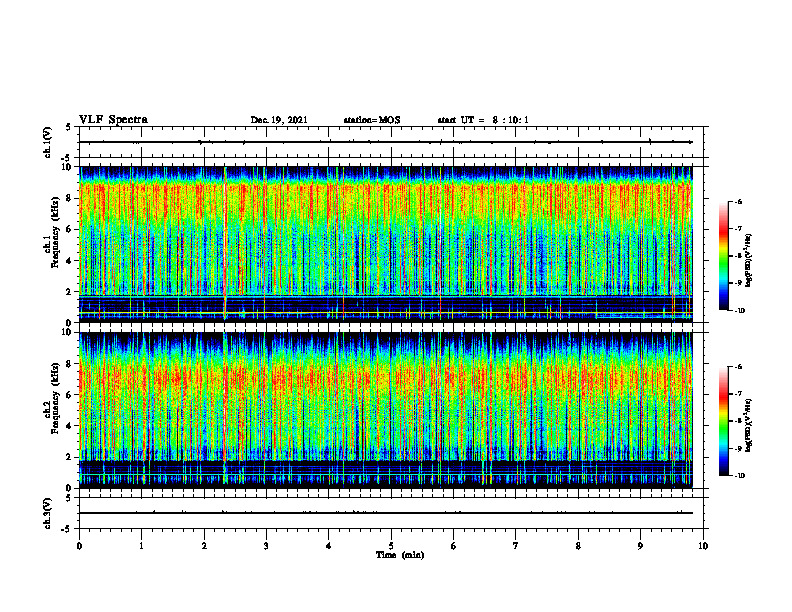Click the "-10" tick on ch.1 color bar

pos(740,311)
